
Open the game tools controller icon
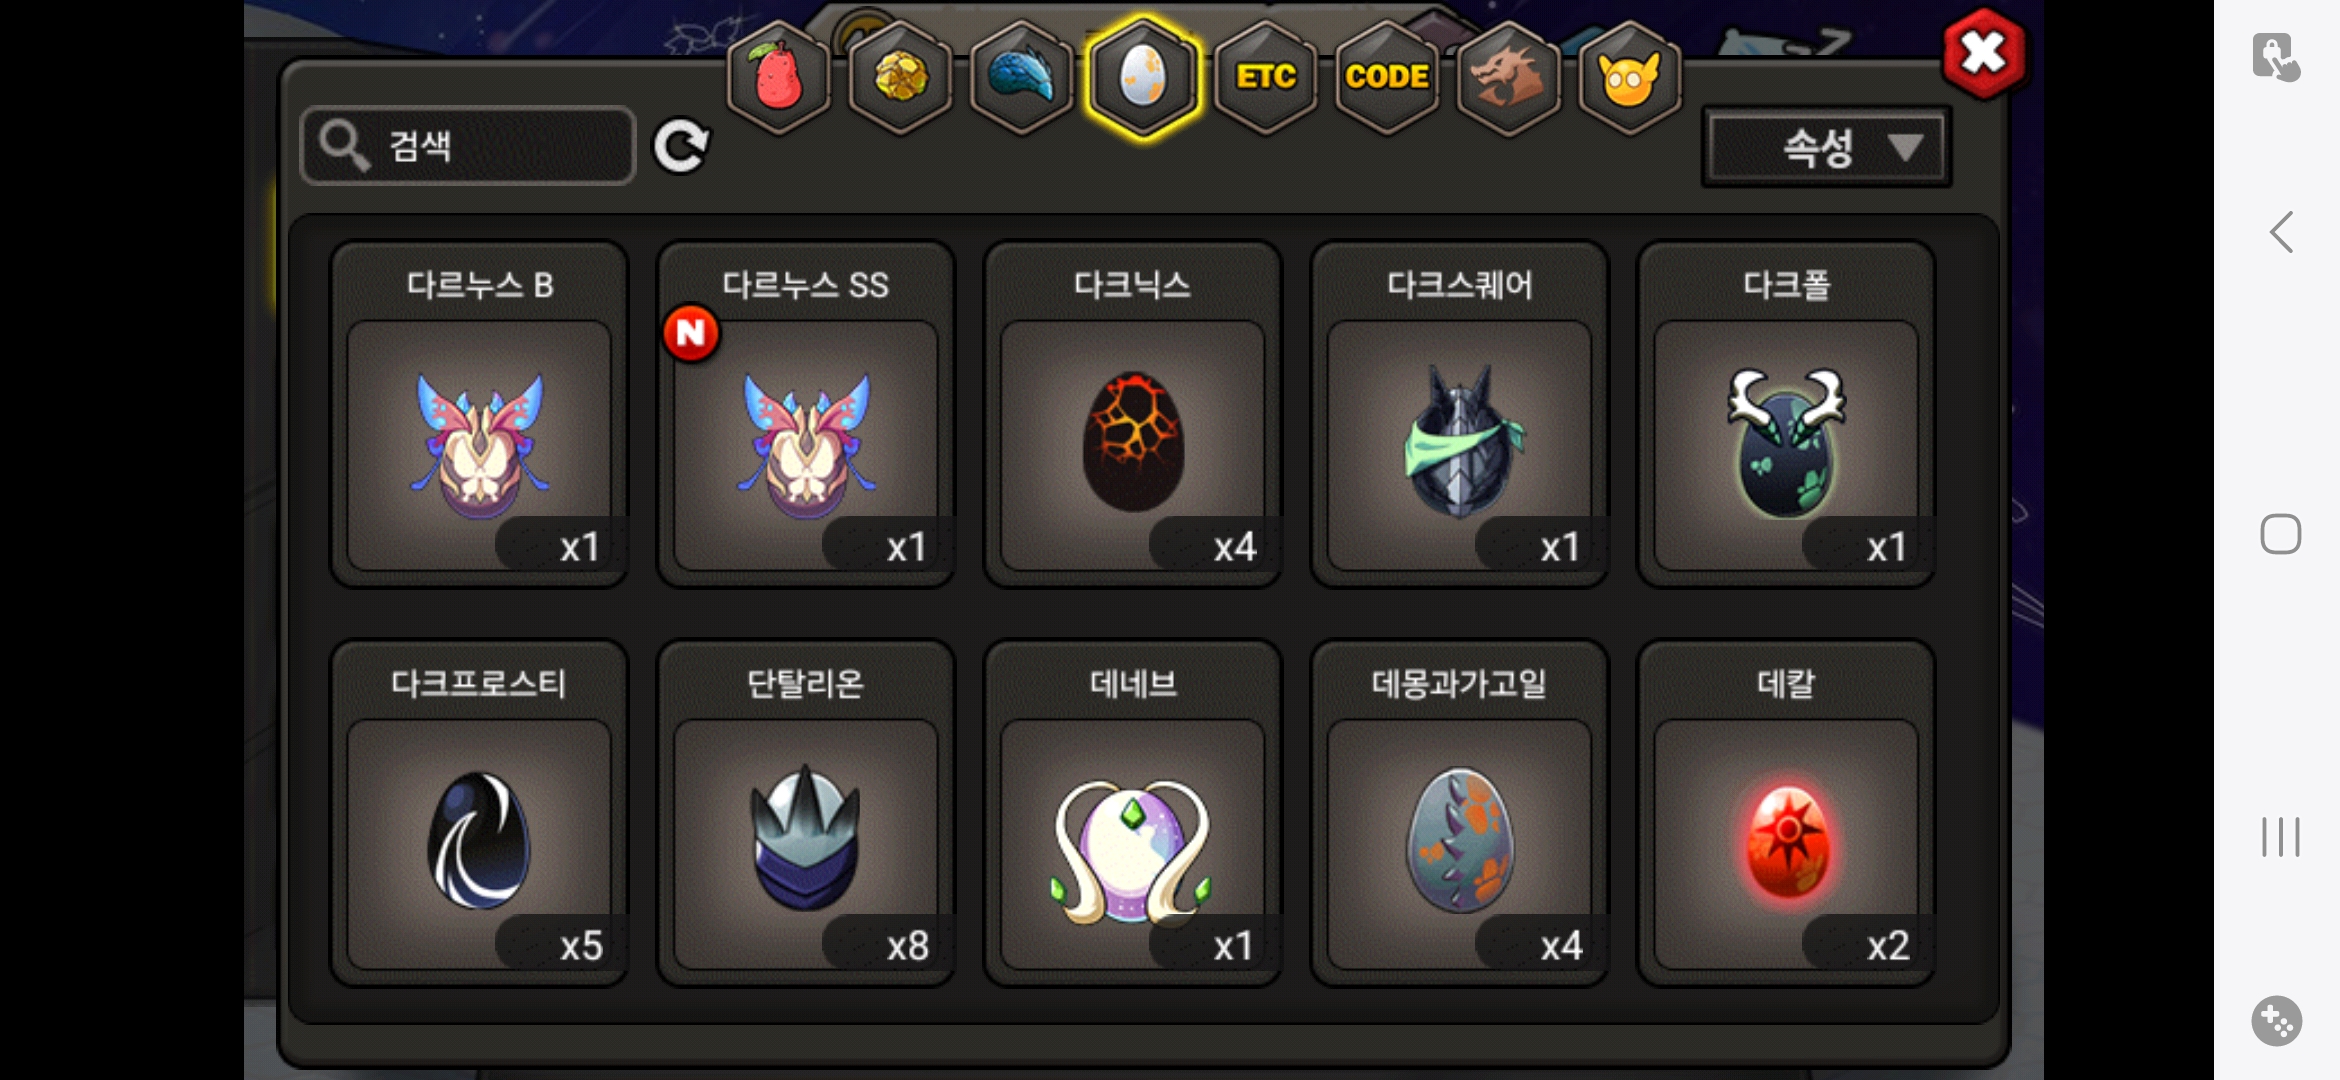[2277, 1021]
